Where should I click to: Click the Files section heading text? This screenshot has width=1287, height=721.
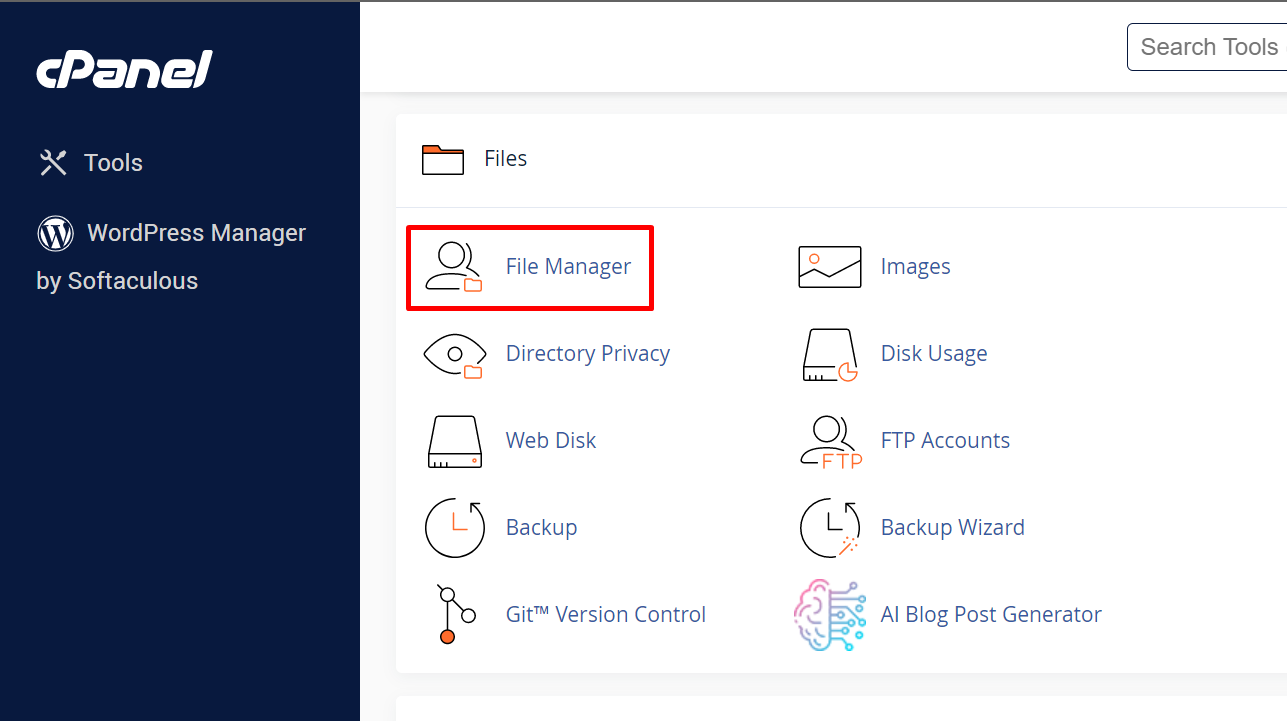coord(506,159)
